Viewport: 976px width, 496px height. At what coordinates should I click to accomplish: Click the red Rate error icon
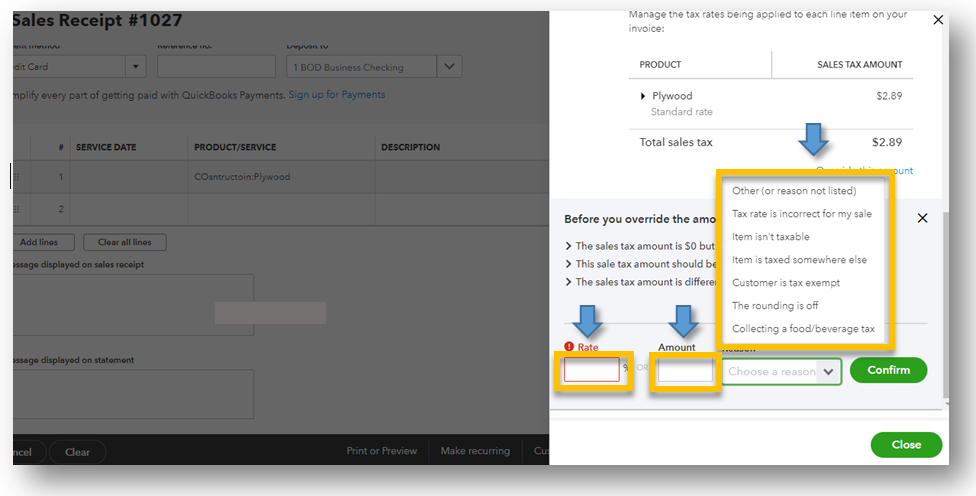pos(569,347)
